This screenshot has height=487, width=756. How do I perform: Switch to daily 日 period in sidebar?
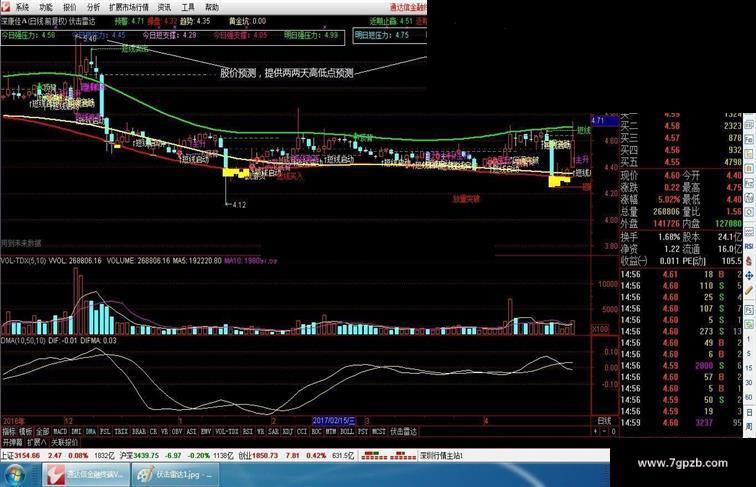749,412
